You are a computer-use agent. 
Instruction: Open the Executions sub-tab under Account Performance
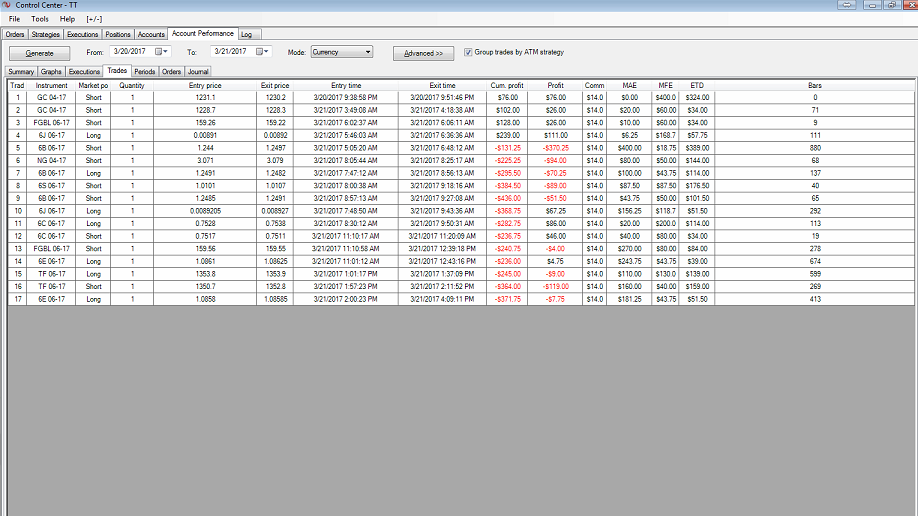(x=84, y=71)
